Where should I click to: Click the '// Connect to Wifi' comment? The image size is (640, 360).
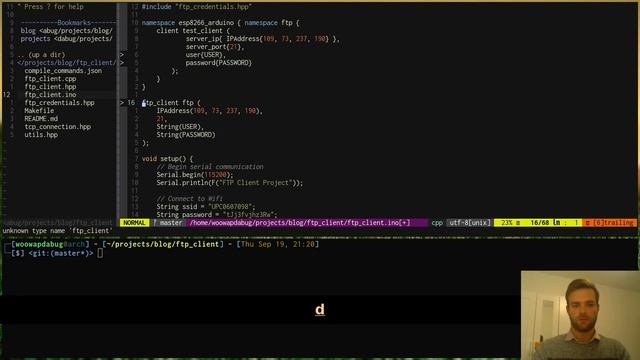[x=189, y=199]
